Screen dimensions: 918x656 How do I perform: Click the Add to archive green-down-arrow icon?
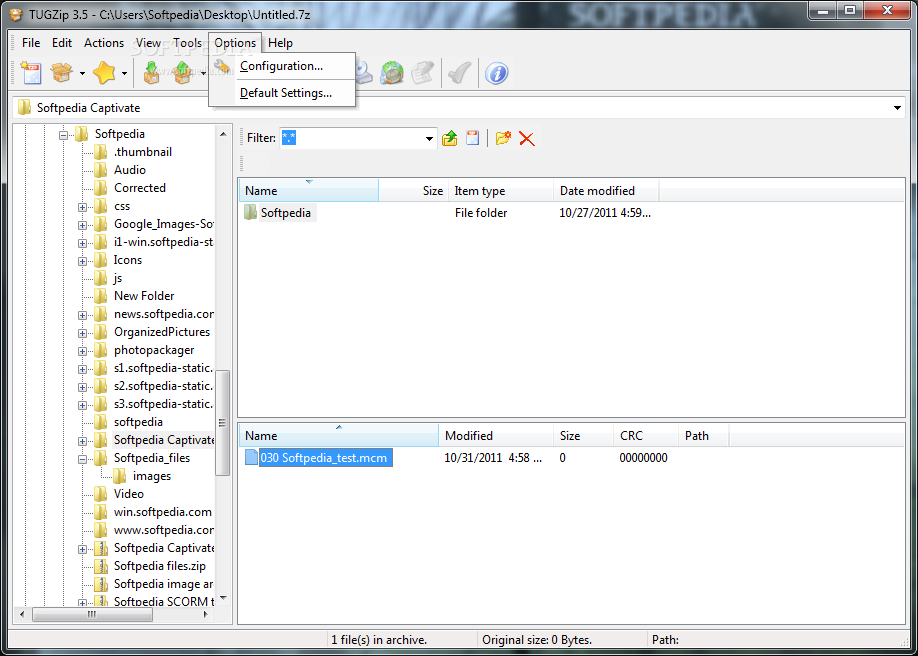(151, 73)
